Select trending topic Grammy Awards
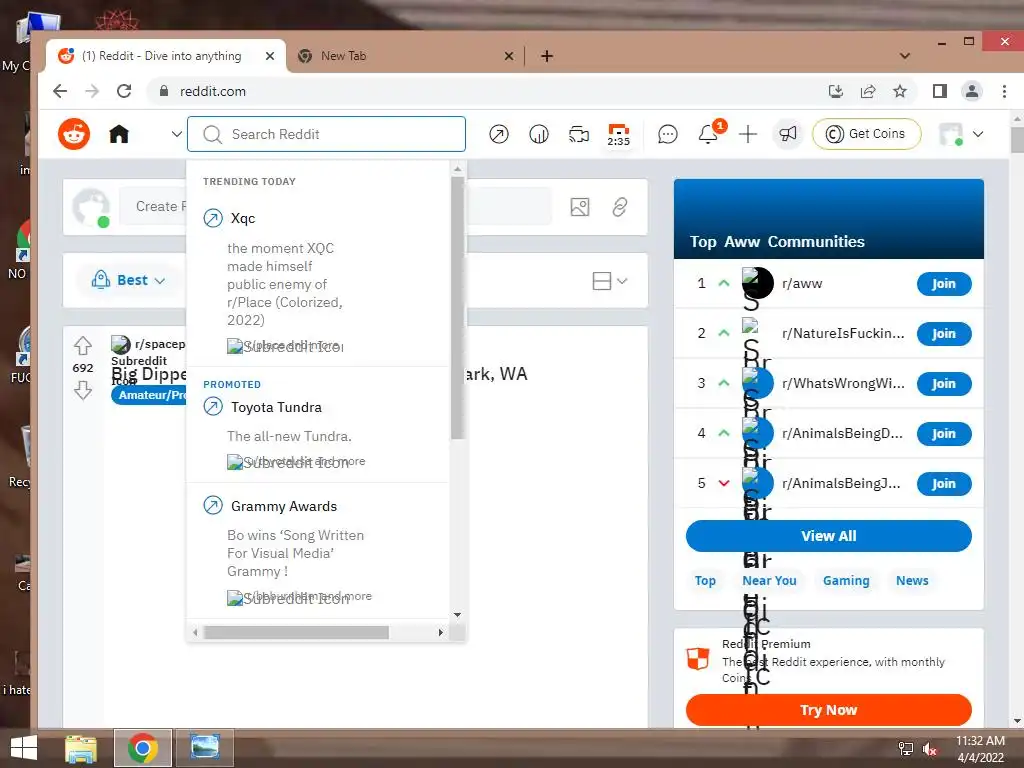 pyautogui.click(x=283, y=506)
